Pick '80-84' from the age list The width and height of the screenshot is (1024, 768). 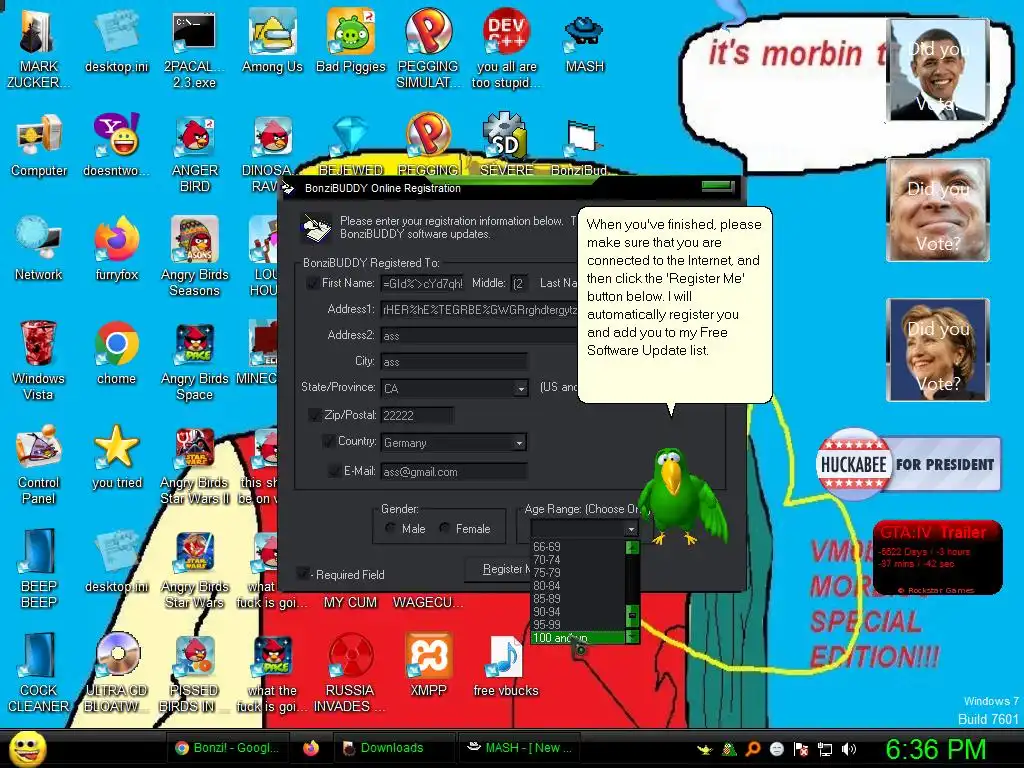[578, 586]
